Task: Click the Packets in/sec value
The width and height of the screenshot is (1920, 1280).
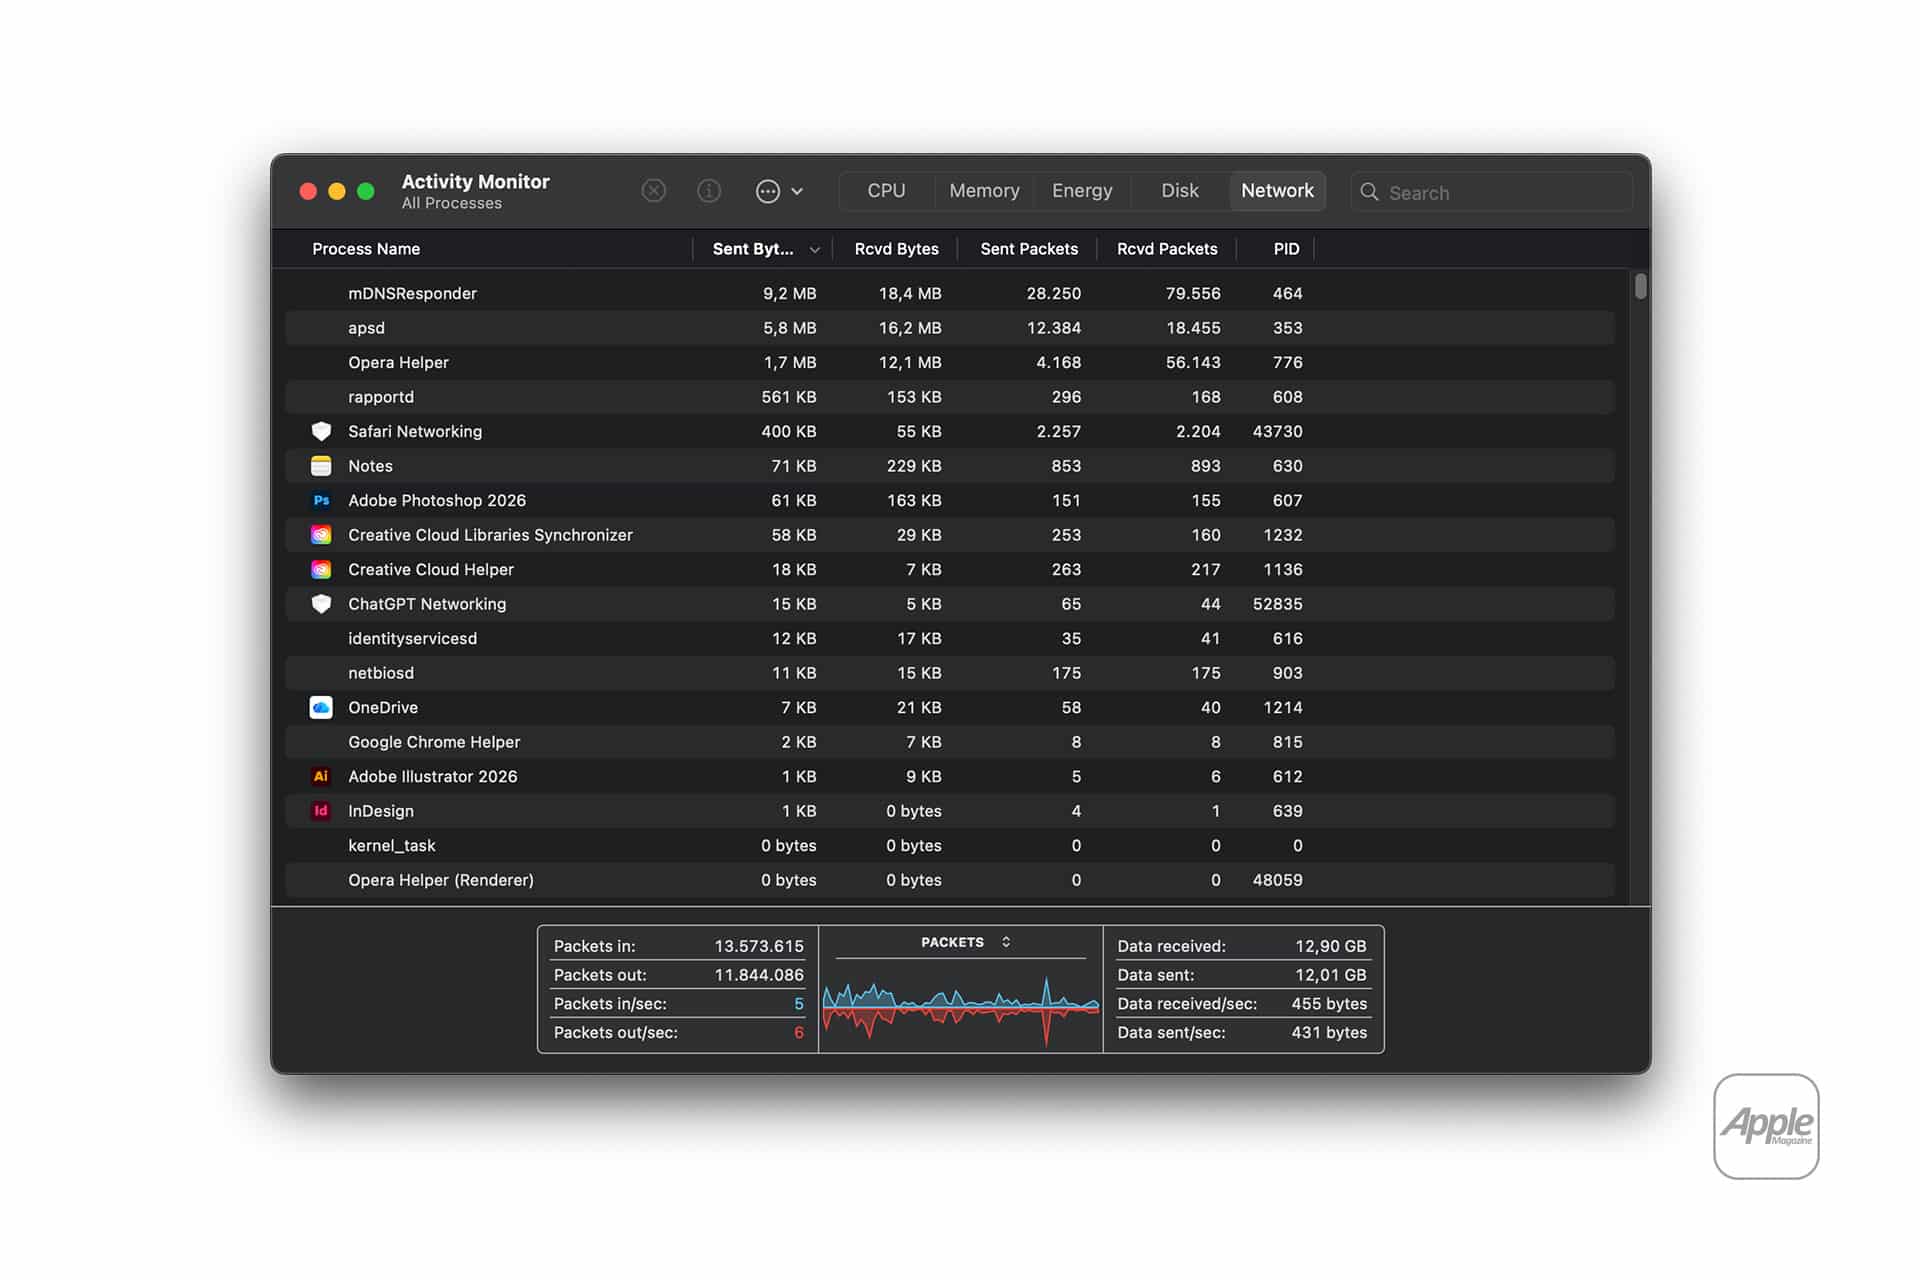Action: (798, 1004)
